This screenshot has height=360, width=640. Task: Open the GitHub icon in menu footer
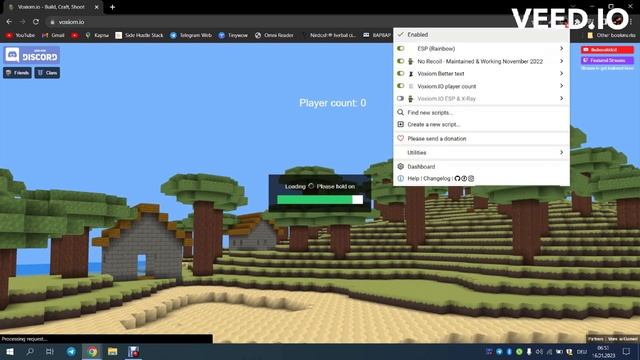tap(457, 178)
